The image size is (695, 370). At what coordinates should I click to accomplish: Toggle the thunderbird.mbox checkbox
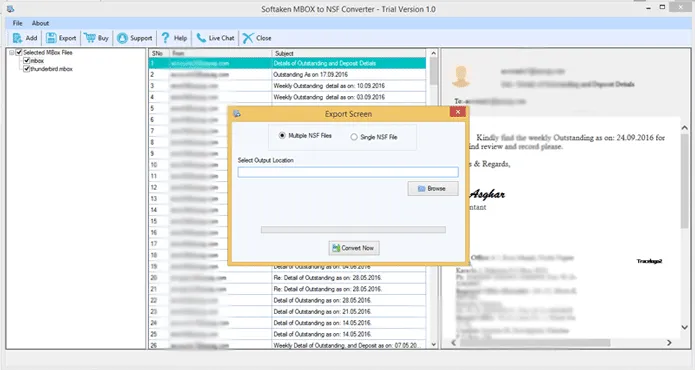tap(27, 69)
